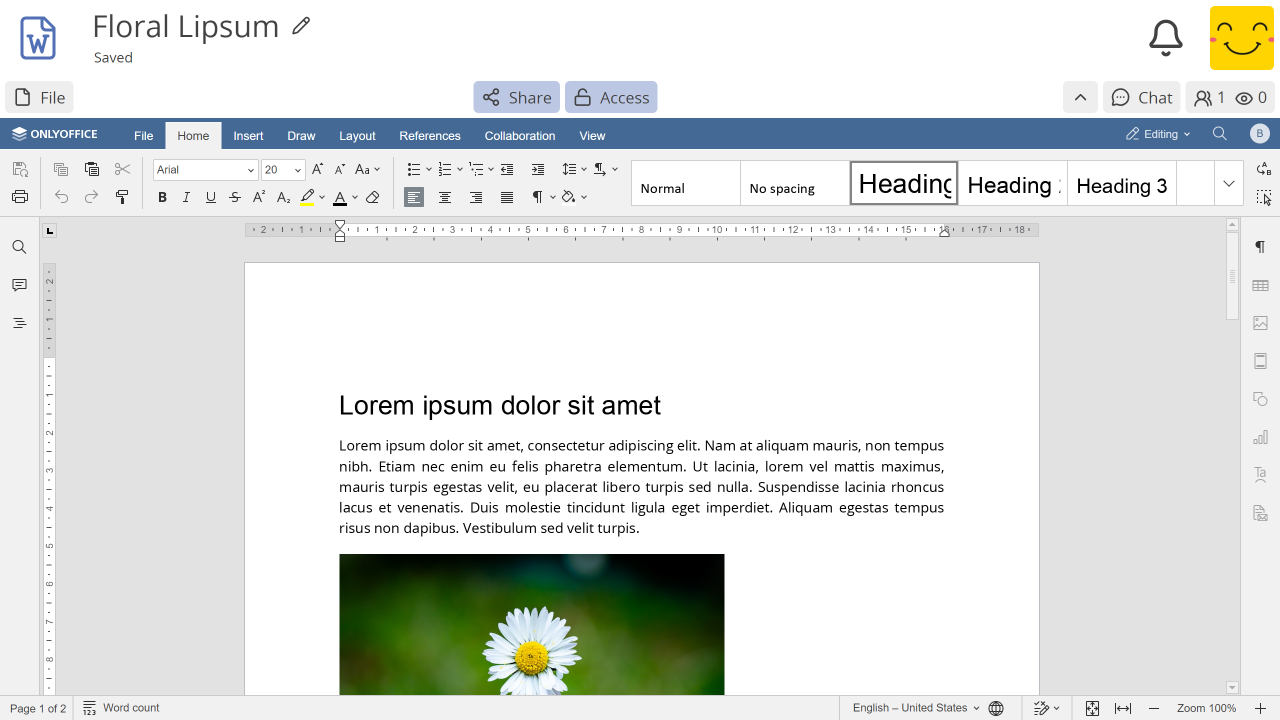Click the pencil icon to rename Floral Lipsum

[301, 26]
